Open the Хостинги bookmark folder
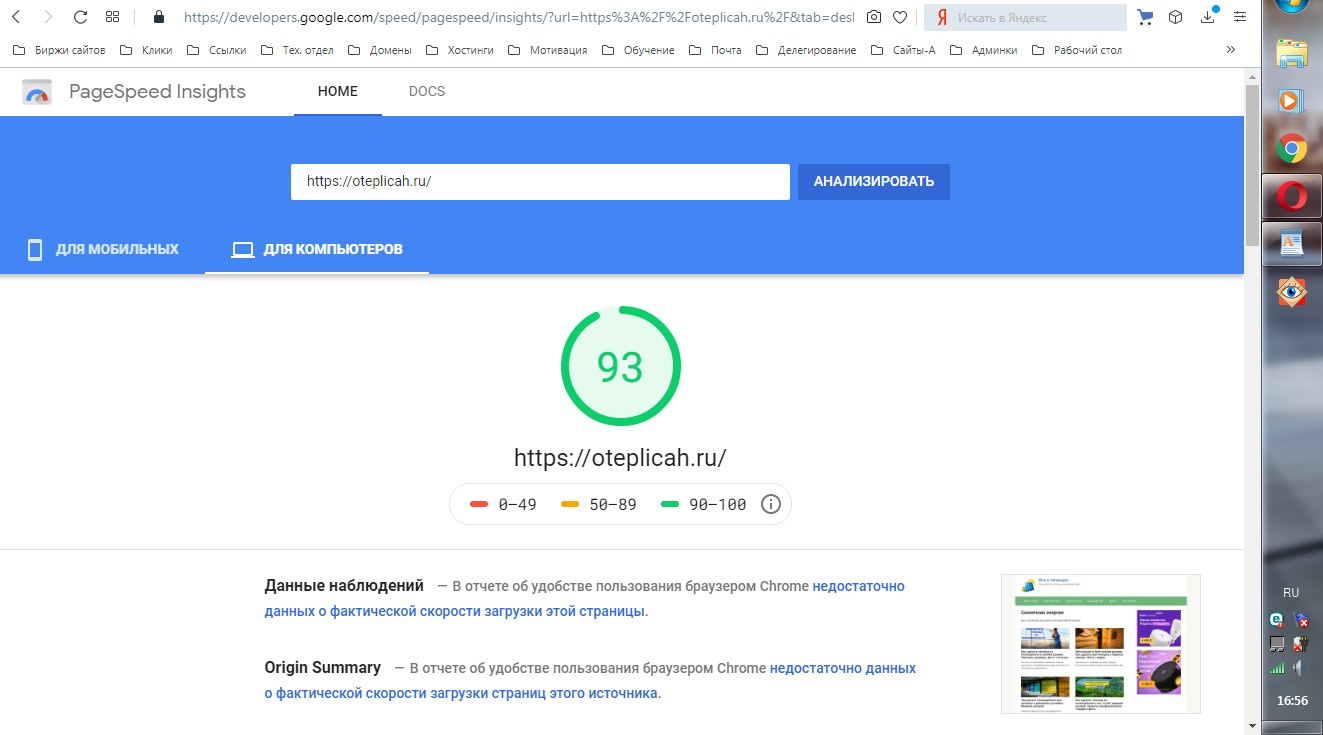The image size is (1323, 735). point(460,50)
